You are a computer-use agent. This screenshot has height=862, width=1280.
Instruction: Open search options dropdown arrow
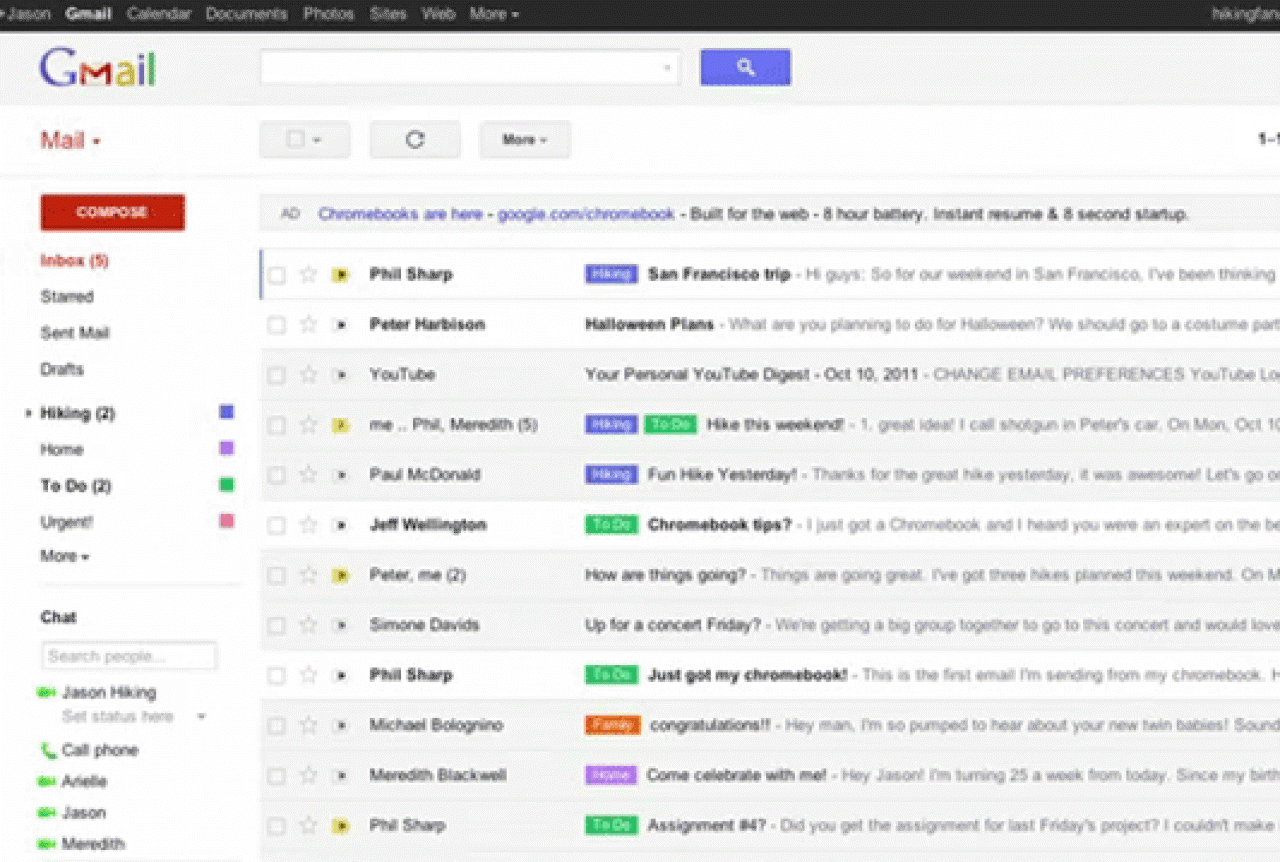667,68
